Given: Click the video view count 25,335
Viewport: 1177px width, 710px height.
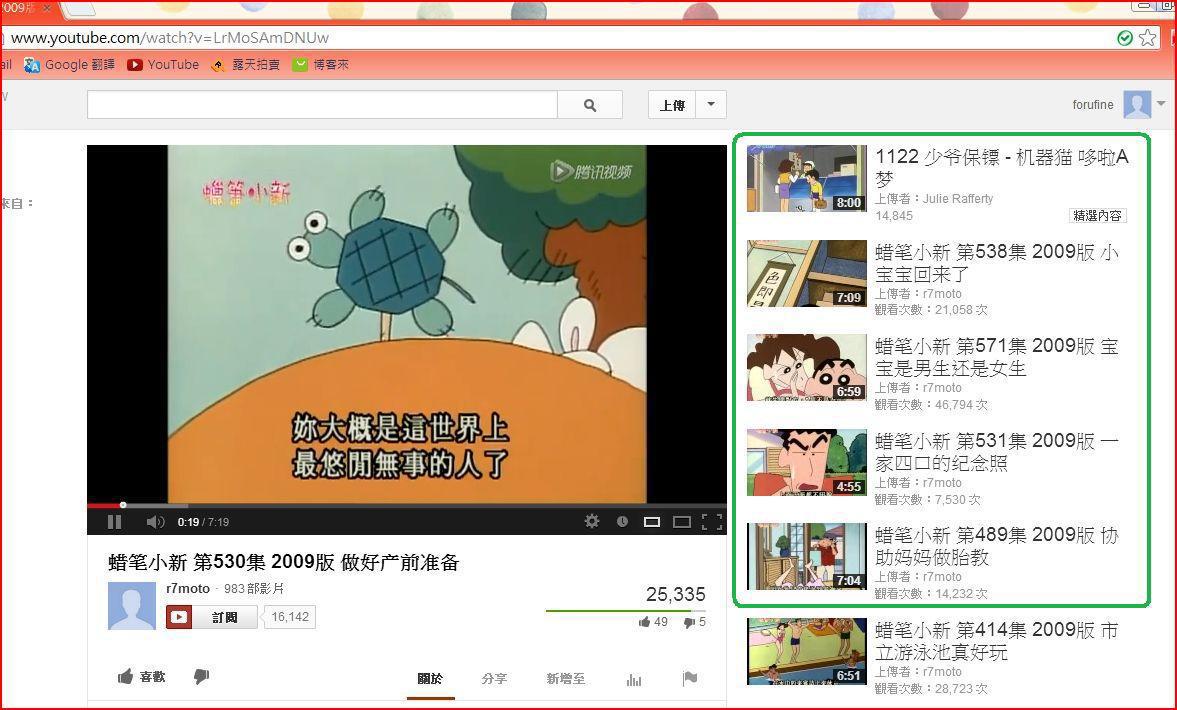Looking at the screenshot, I should [x=676, y=594].
